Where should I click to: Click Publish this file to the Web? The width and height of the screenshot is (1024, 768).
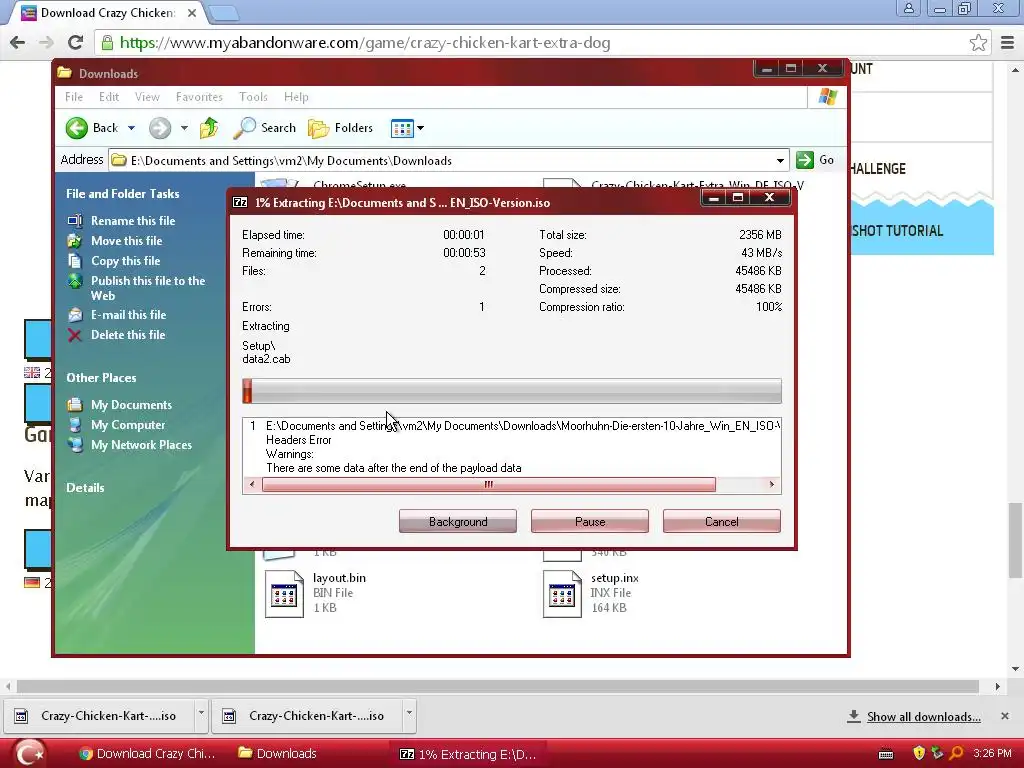click(x=148, y=288)
